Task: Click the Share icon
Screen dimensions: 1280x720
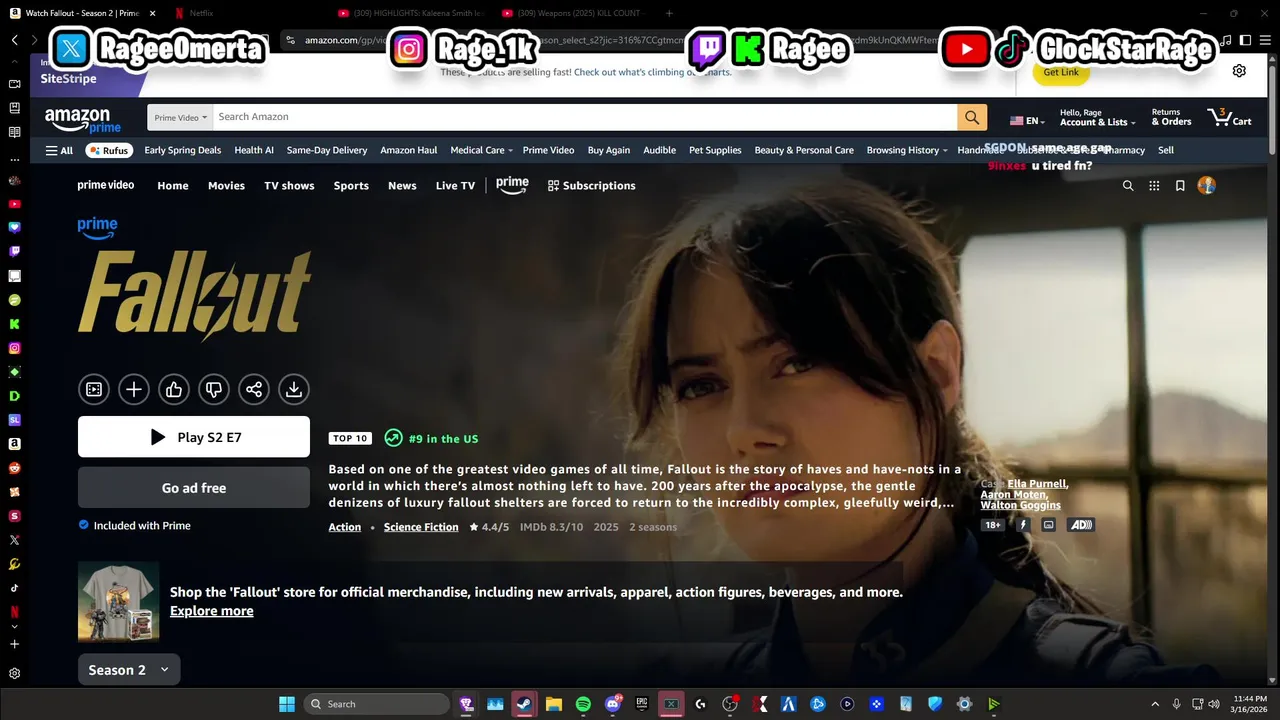Action: coord(254,389)
